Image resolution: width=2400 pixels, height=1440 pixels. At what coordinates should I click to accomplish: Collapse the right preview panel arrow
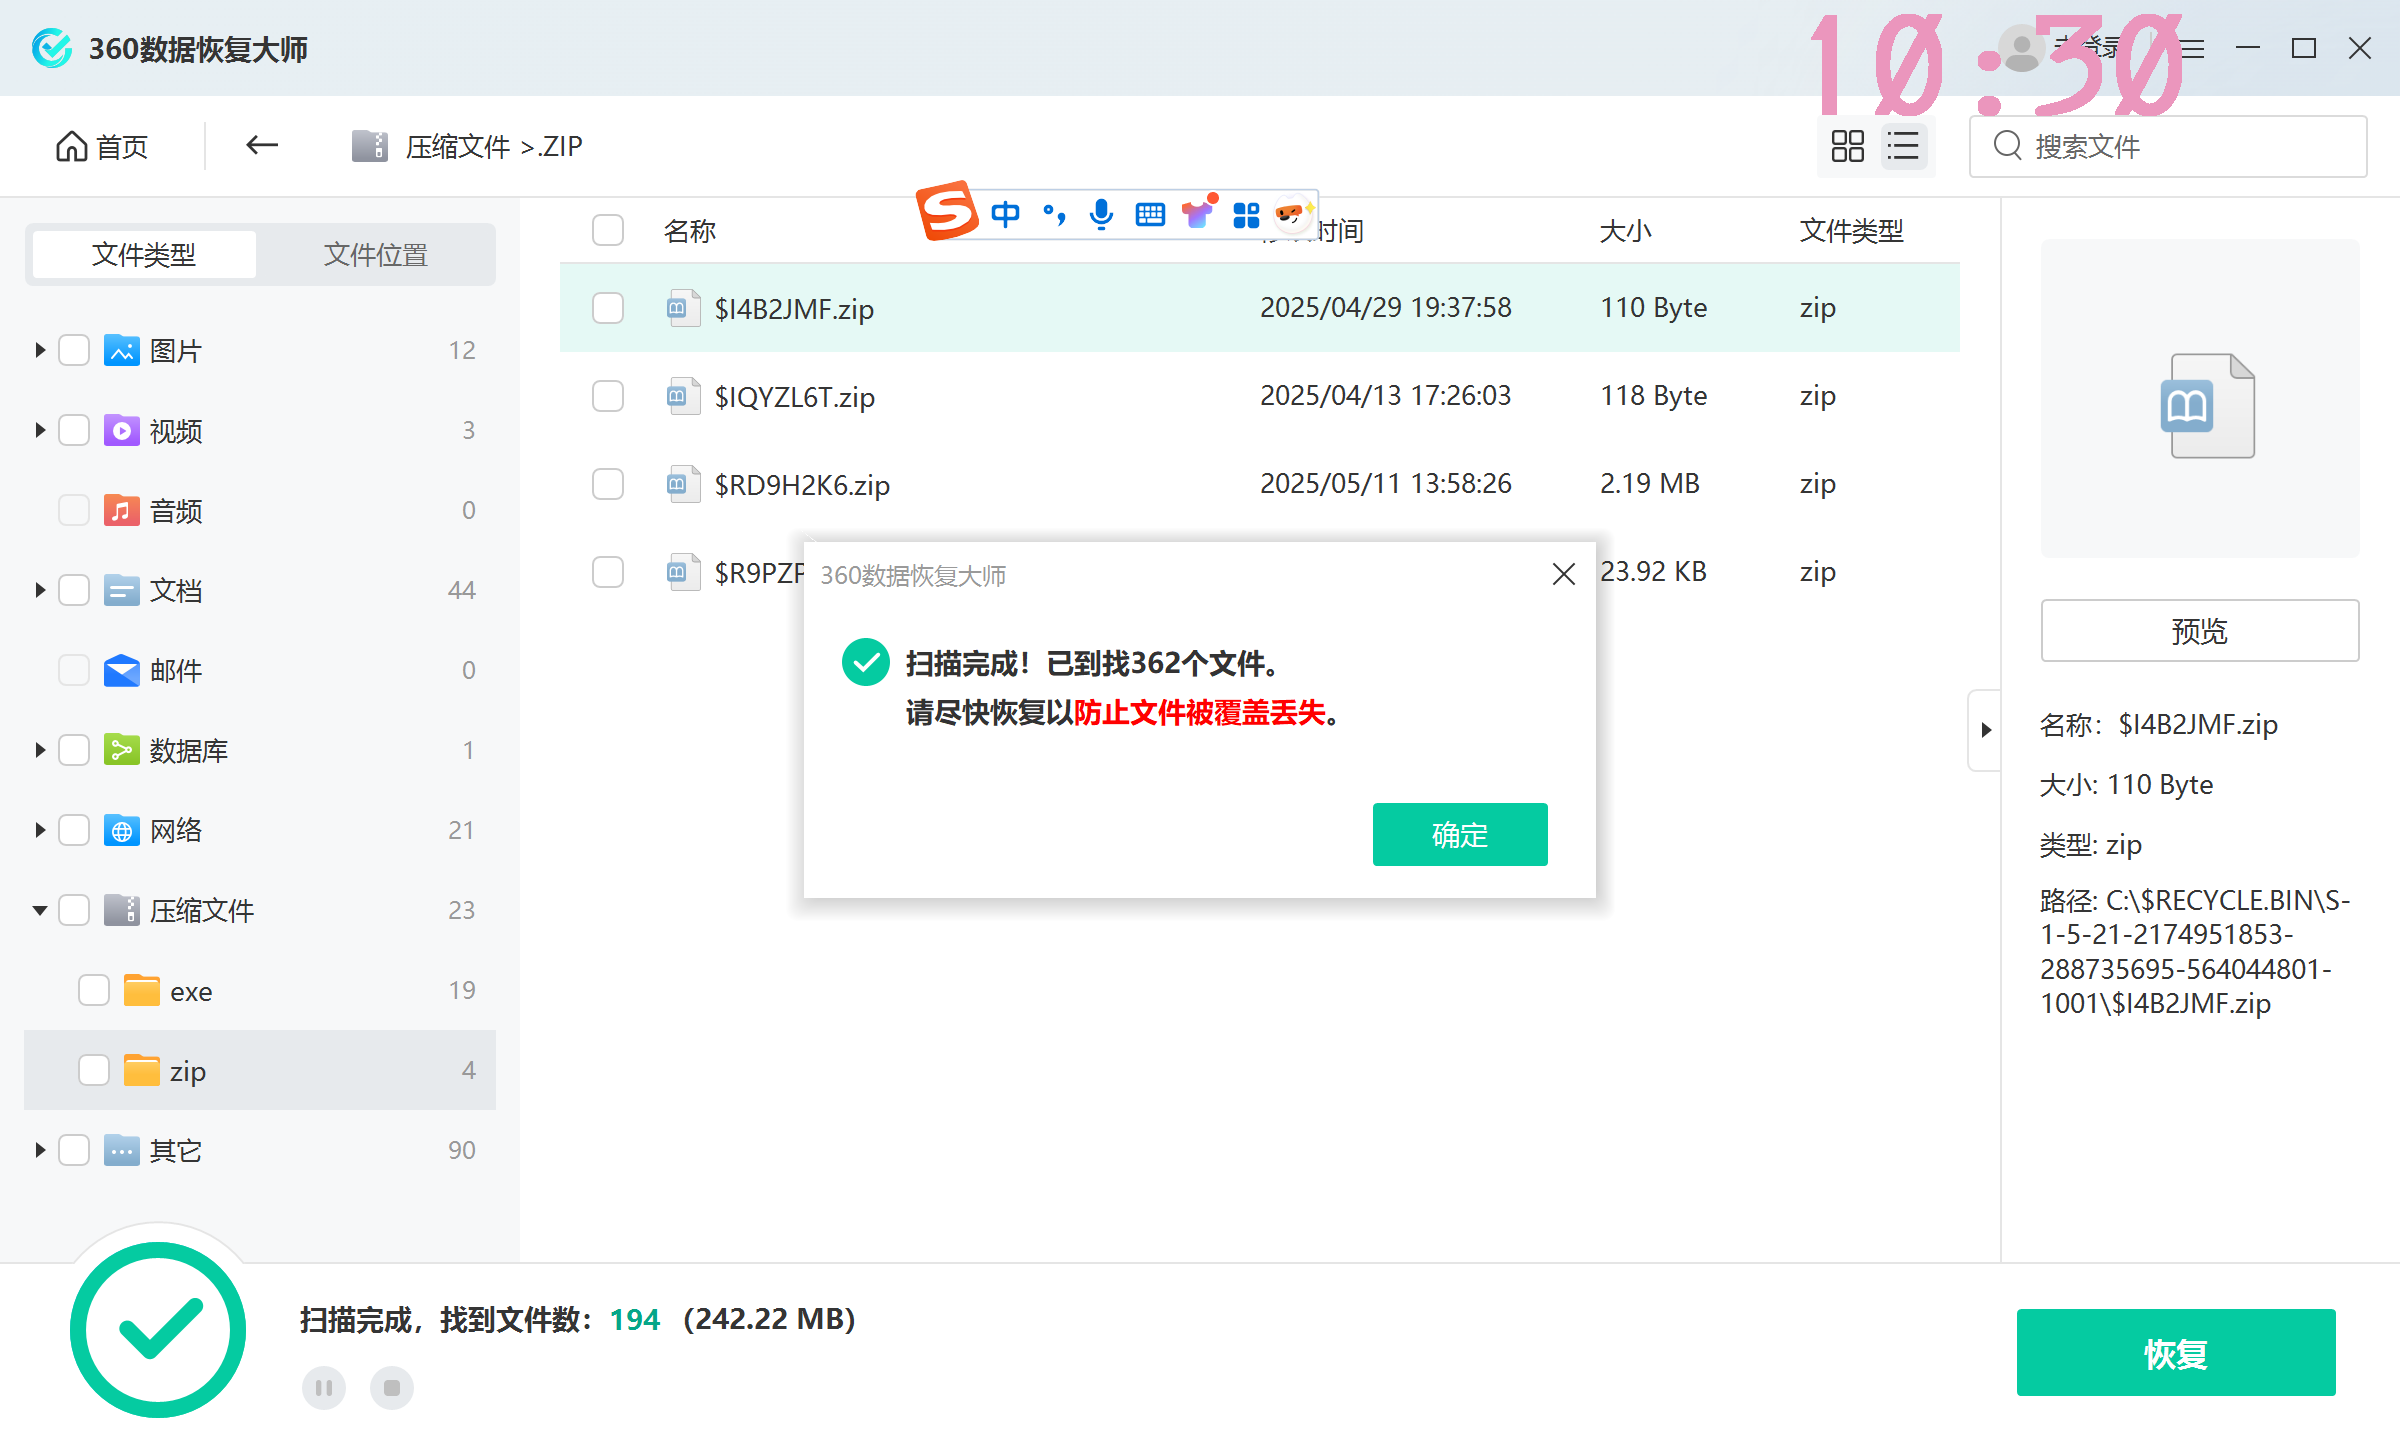tap(1986, 730)
